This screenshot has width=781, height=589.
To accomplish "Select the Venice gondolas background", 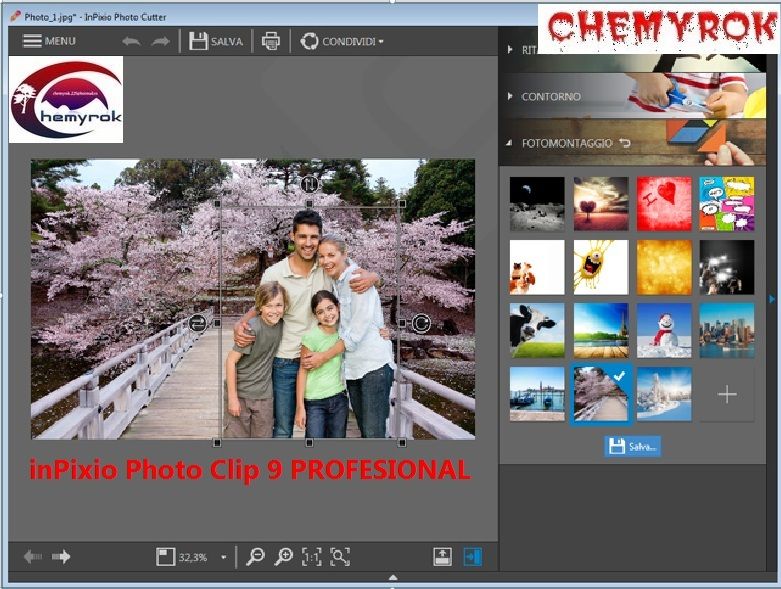I will click(537, 394).
